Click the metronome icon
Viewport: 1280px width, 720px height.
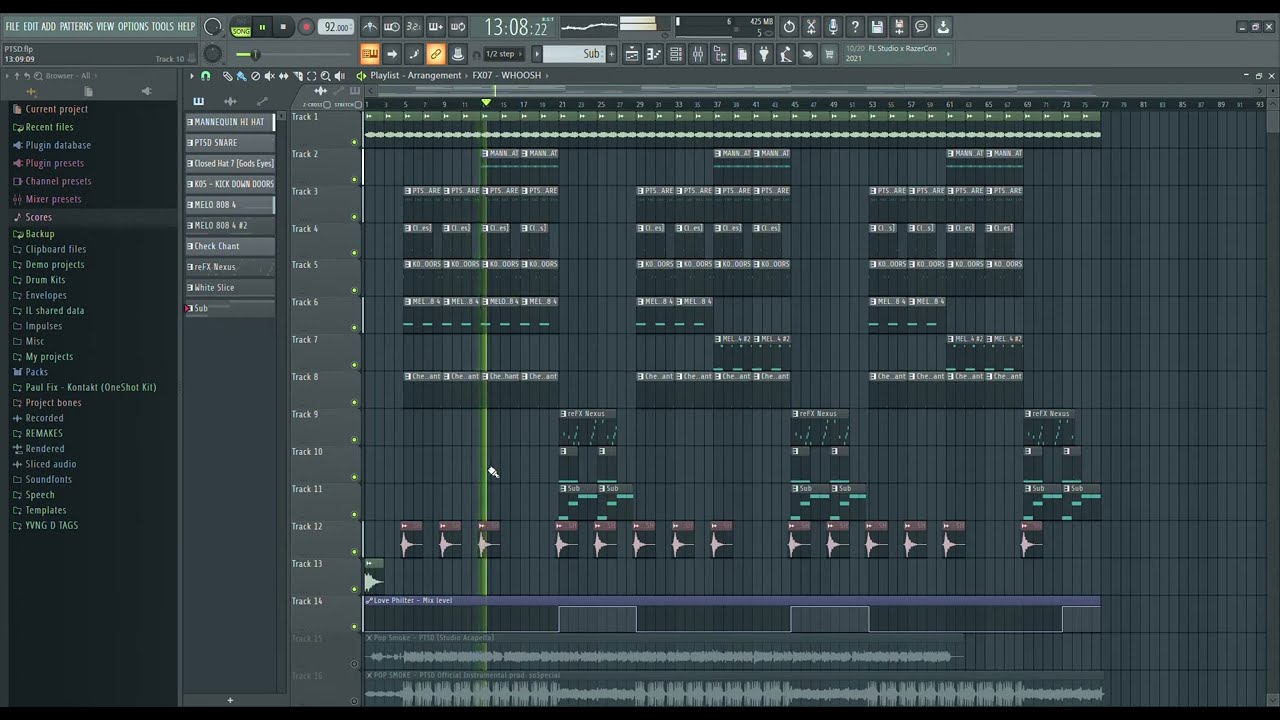[371, 27]
